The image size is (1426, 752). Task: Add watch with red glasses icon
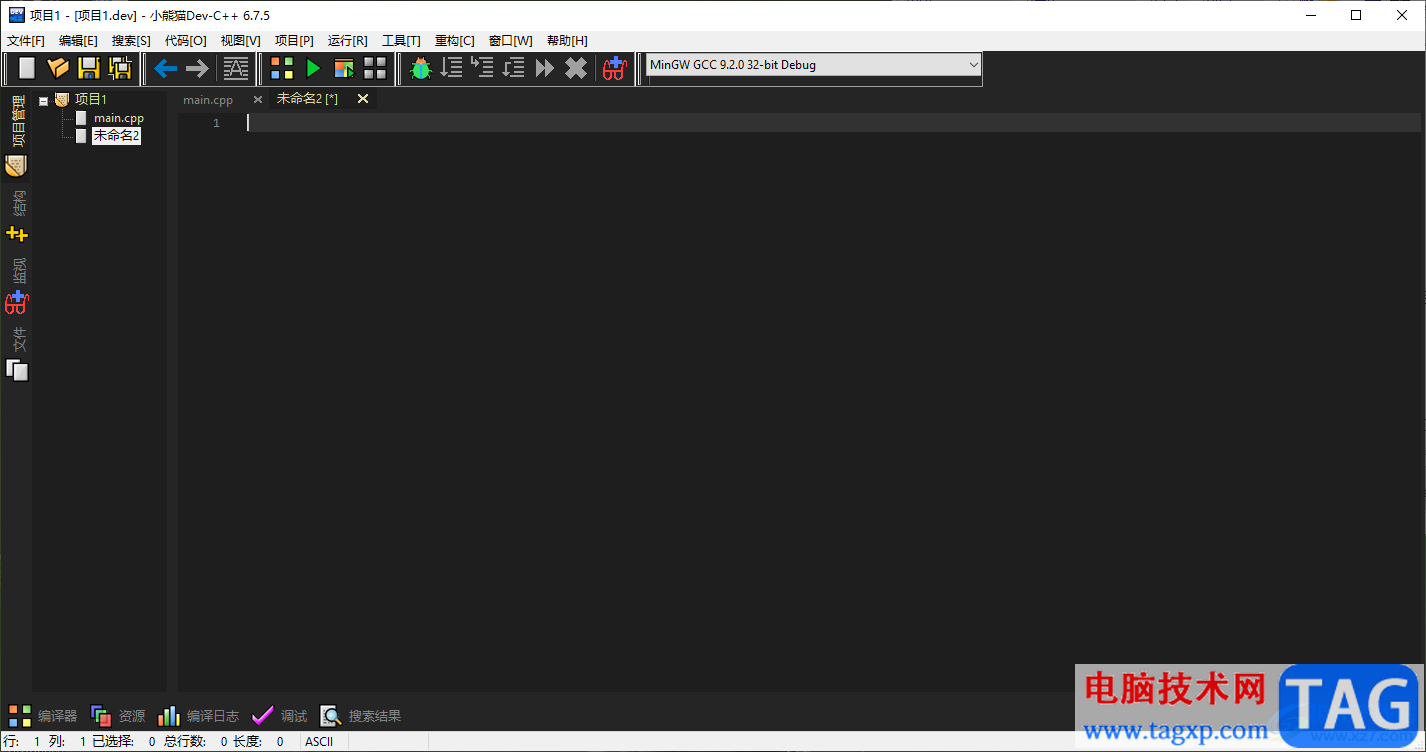coord(613,68)
